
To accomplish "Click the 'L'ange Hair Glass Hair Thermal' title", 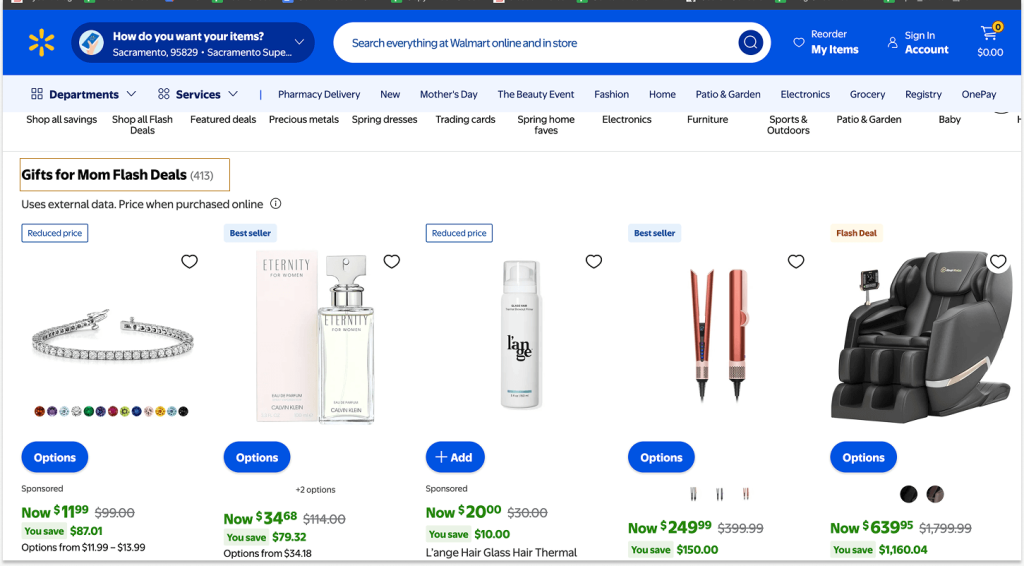I will pyautogui.click(x=501, y=552).
